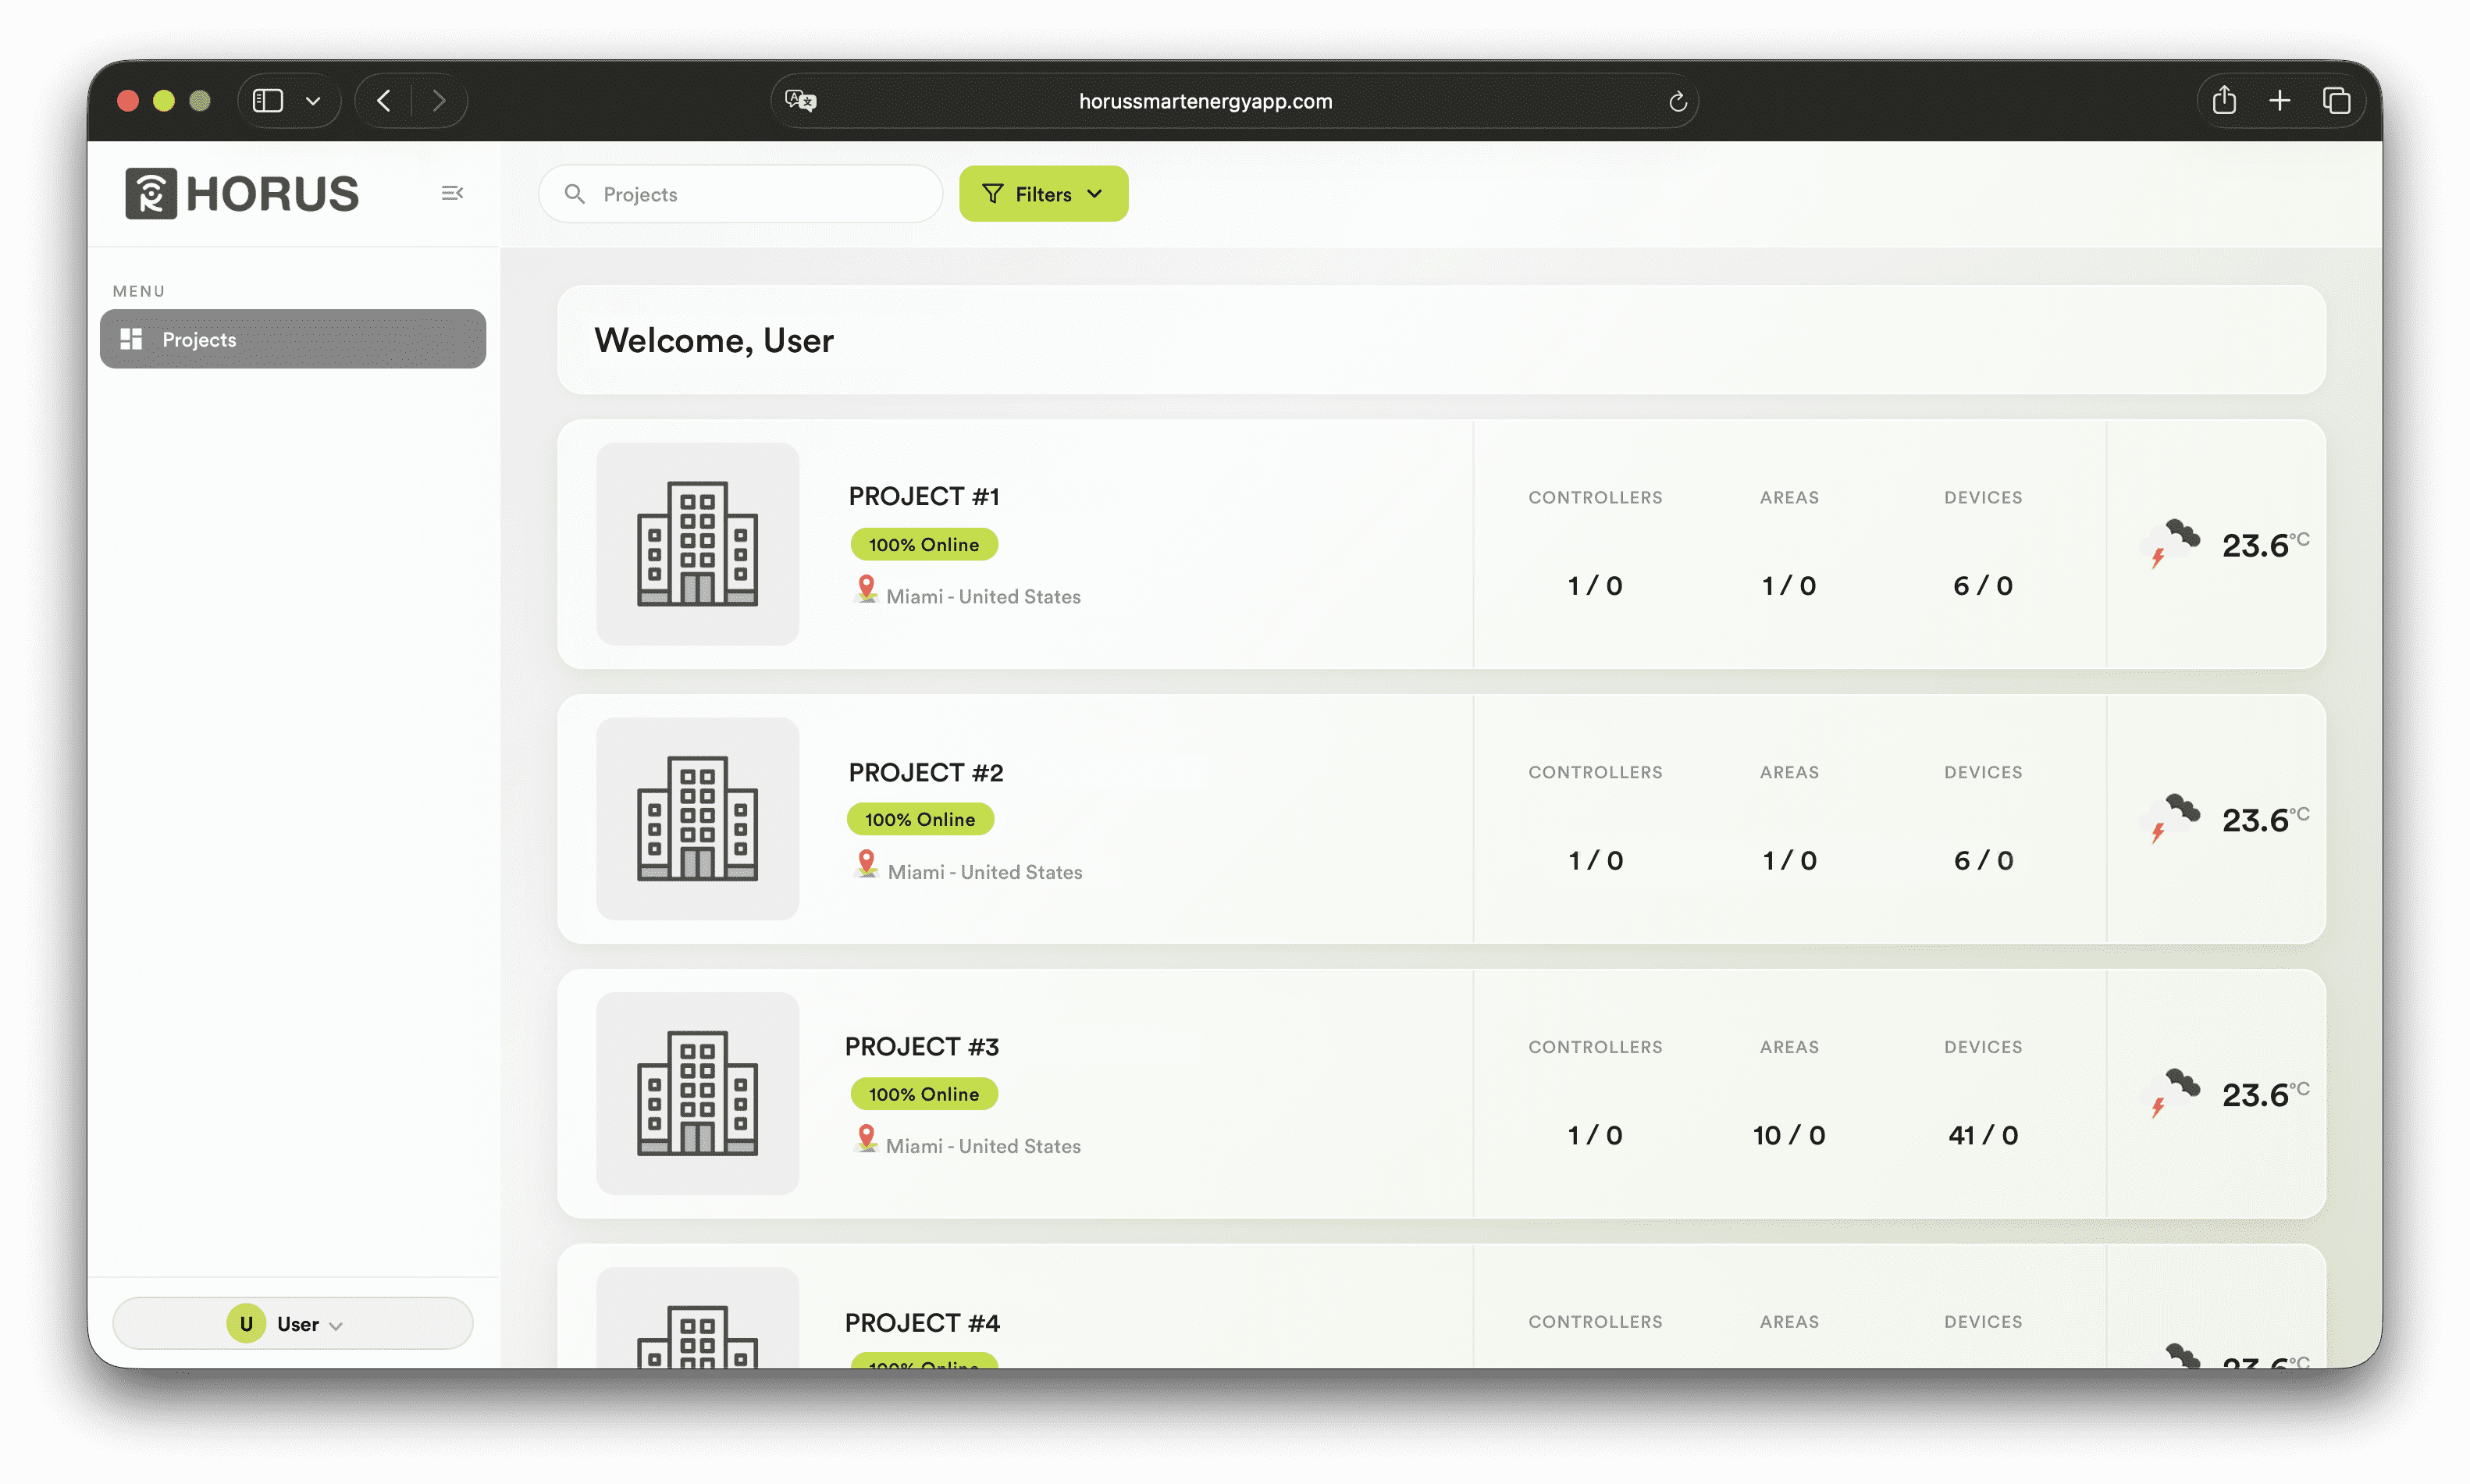Click PROJECT #1 storm weather icon

[x=2172, y=544]
